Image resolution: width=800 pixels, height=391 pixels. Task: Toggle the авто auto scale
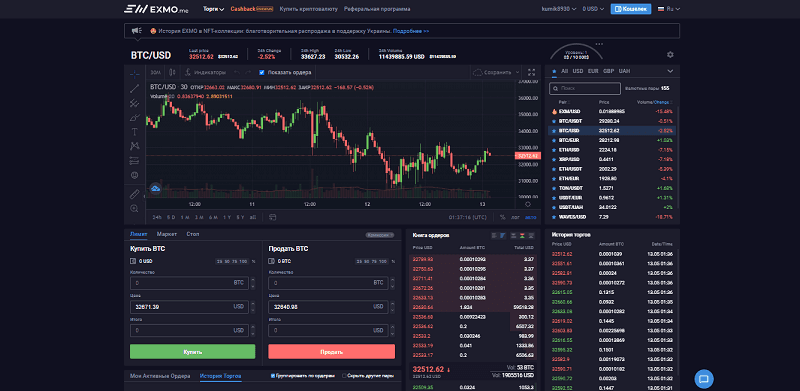(531, 217)
